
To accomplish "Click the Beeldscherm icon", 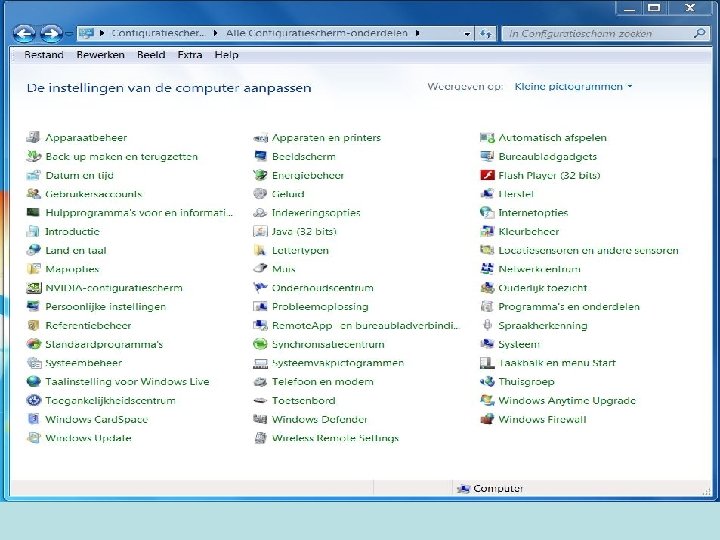I will [260, 156].
